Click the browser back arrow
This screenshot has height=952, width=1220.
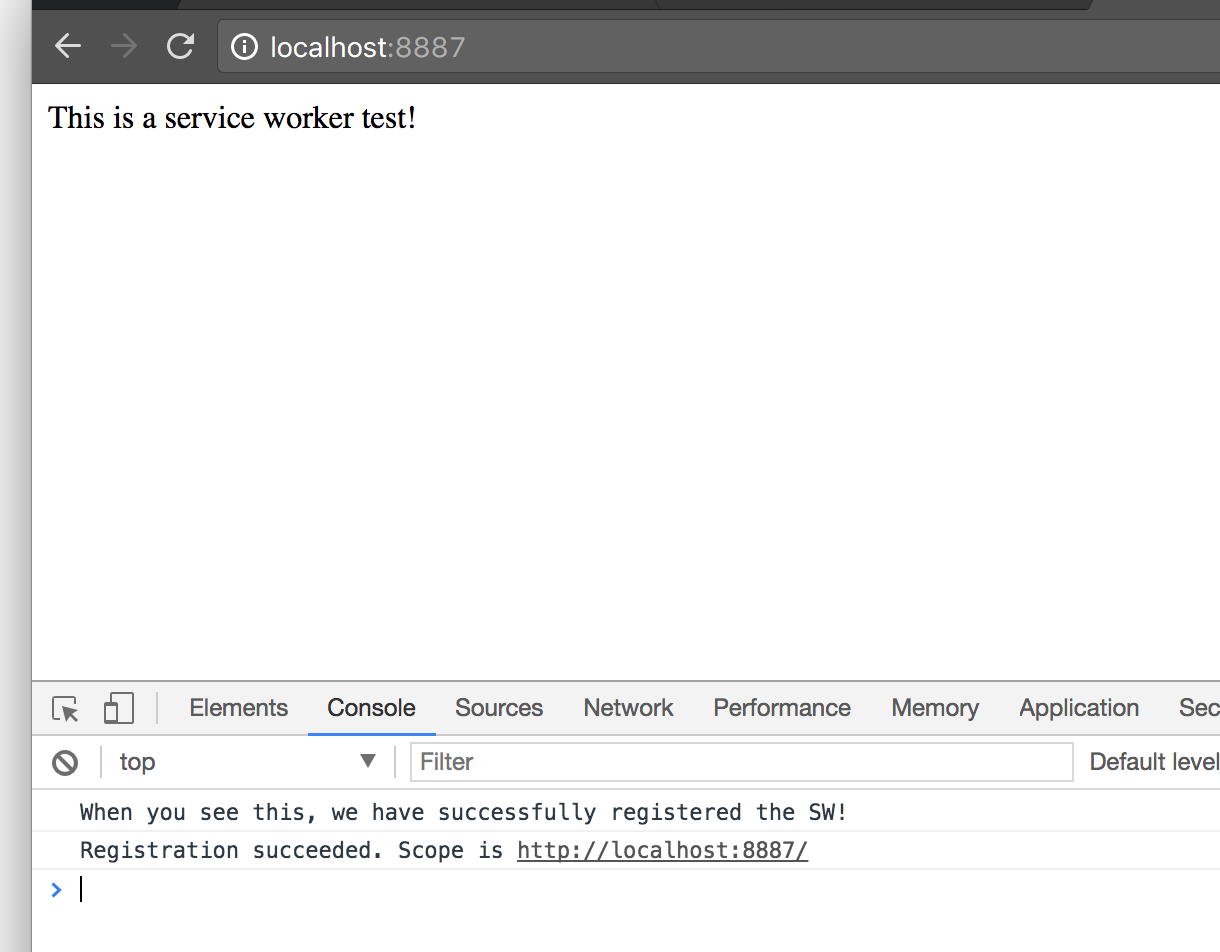pyautogui.click(x=68, y=46)
